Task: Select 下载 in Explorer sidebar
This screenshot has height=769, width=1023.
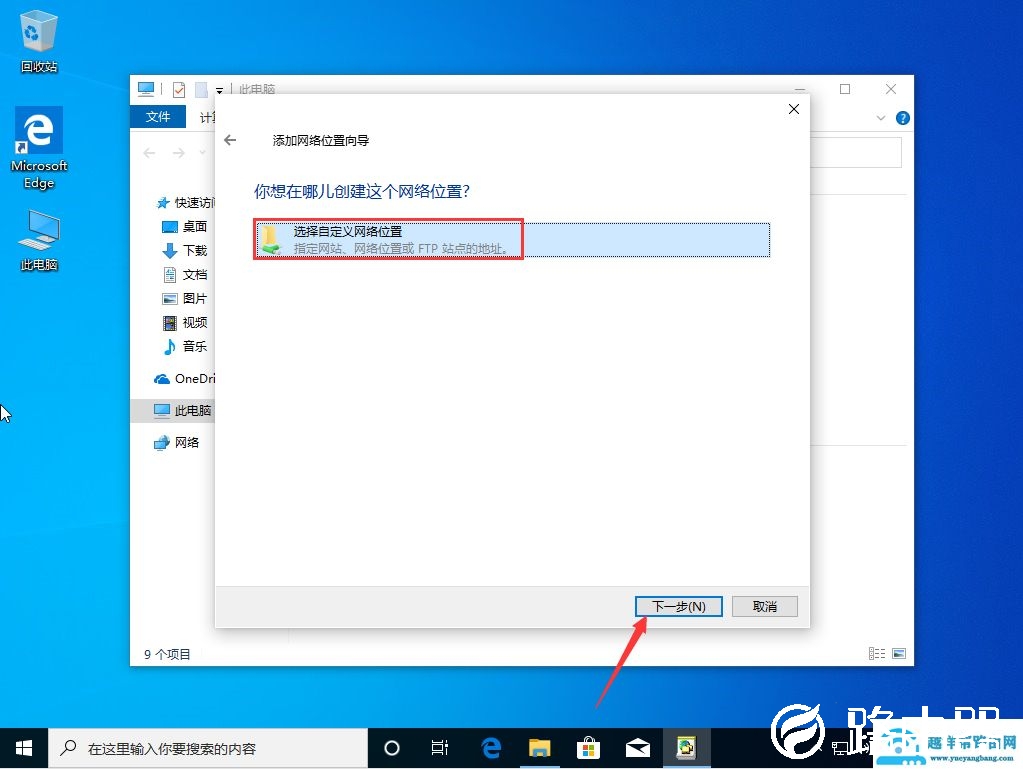Action: tap(185, 250)
